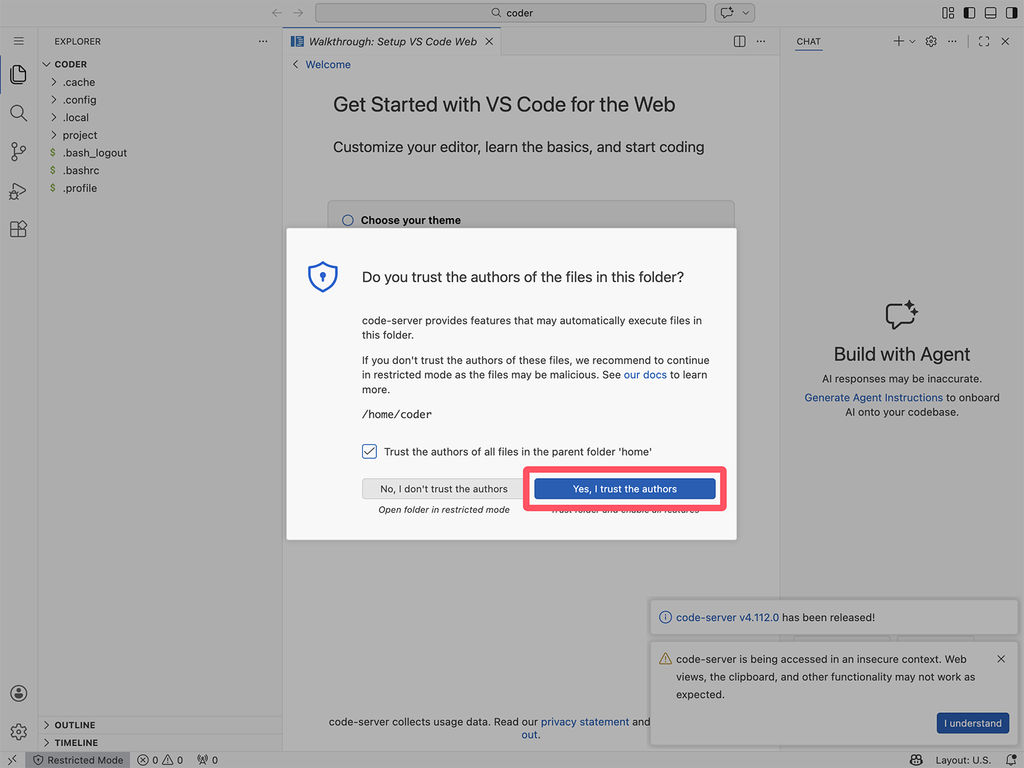Image resolution: width=1024 pixels, height=768 pixels.
Task: Expand the OUTLINE section
Action: [x=75, y=725]
